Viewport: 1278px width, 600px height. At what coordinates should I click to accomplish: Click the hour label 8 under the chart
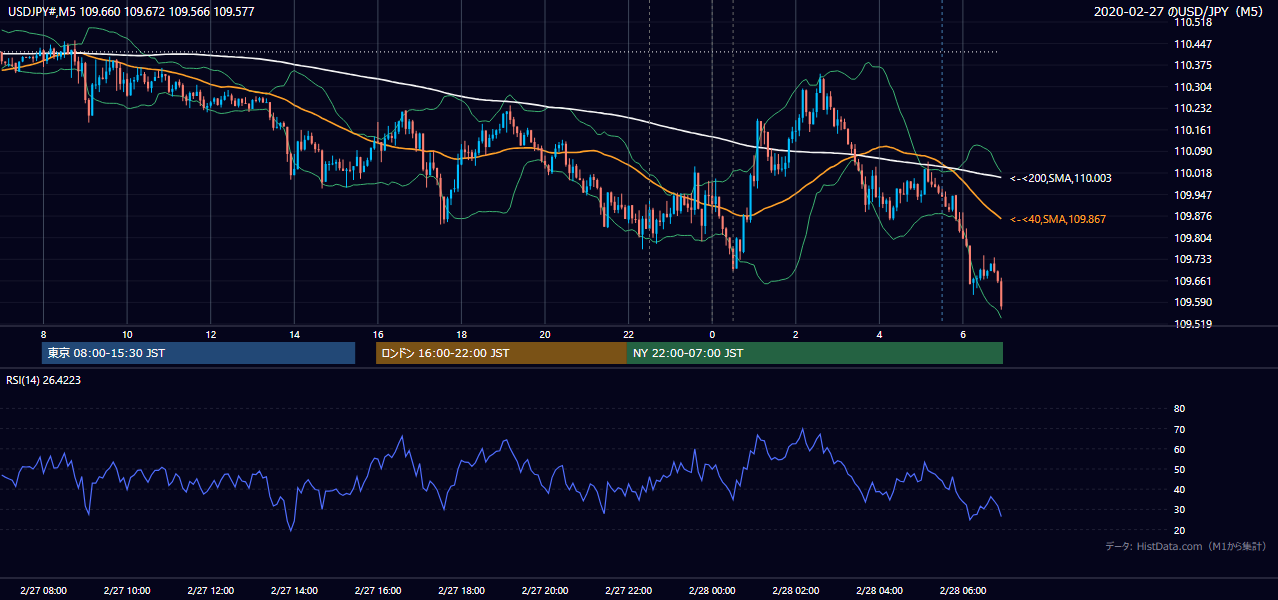click(x=43, y=334)
